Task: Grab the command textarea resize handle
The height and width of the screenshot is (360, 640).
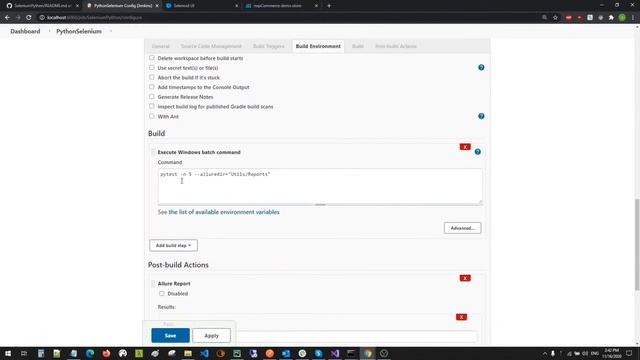Action: 320,204
